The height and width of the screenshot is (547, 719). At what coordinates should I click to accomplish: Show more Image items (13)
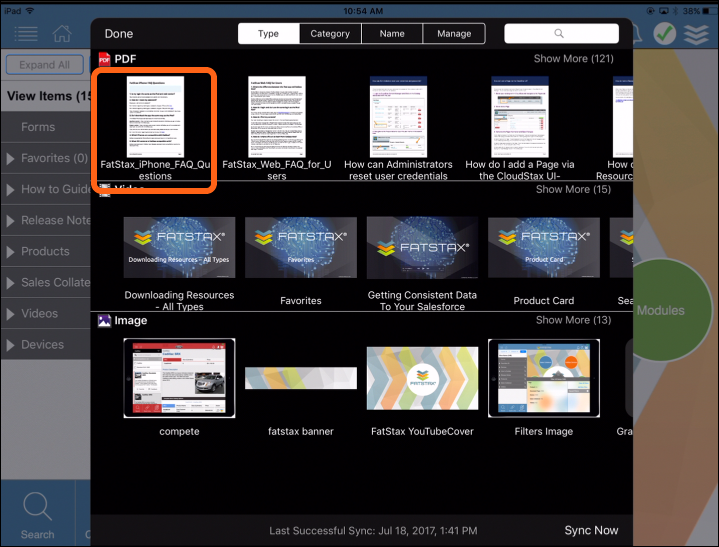tap(573, 320)
